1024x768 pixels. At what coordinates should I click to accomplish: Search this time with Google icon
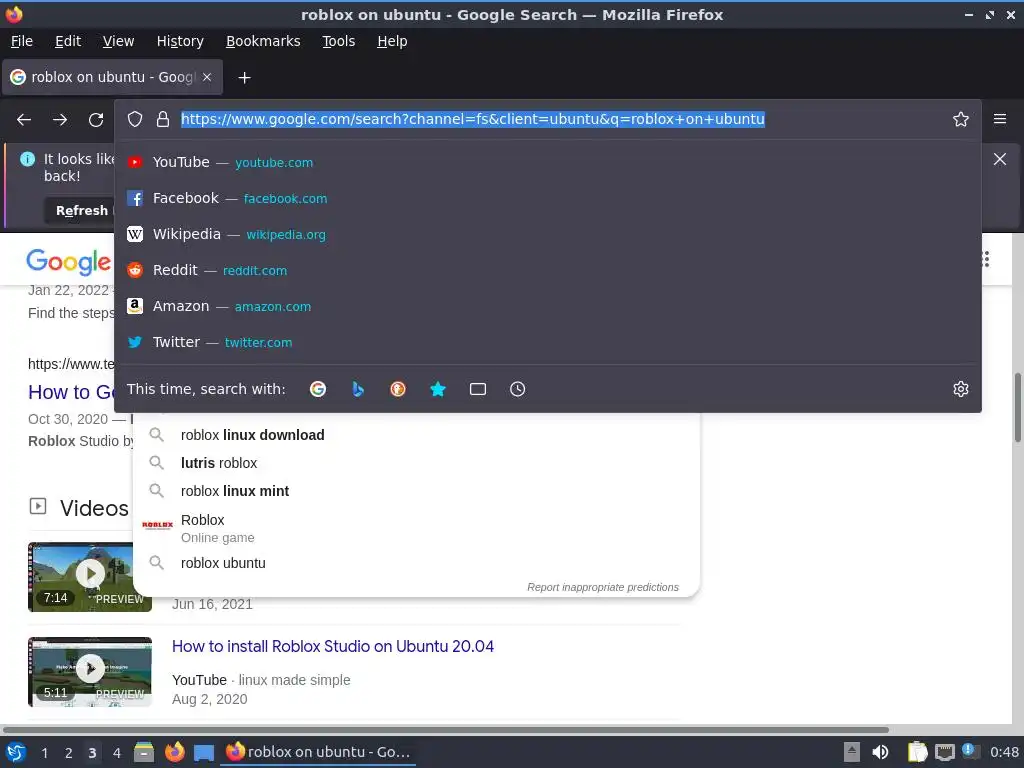(x=318, y=389)
